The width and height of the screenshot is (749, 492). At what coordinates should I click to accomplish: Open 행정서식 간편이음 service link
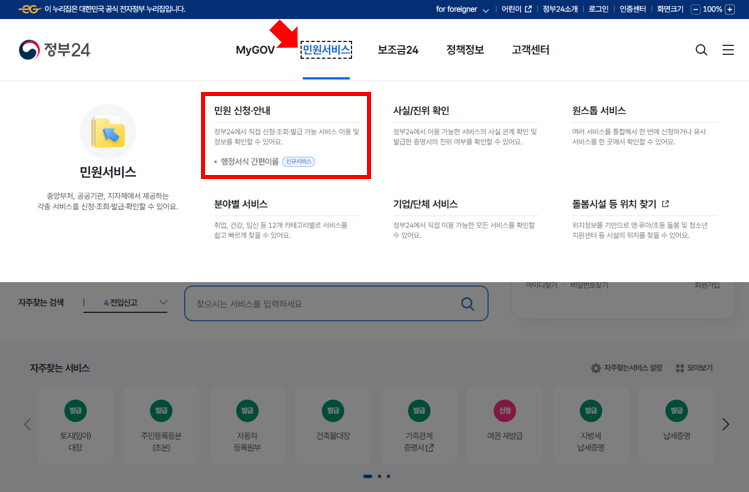249,161
